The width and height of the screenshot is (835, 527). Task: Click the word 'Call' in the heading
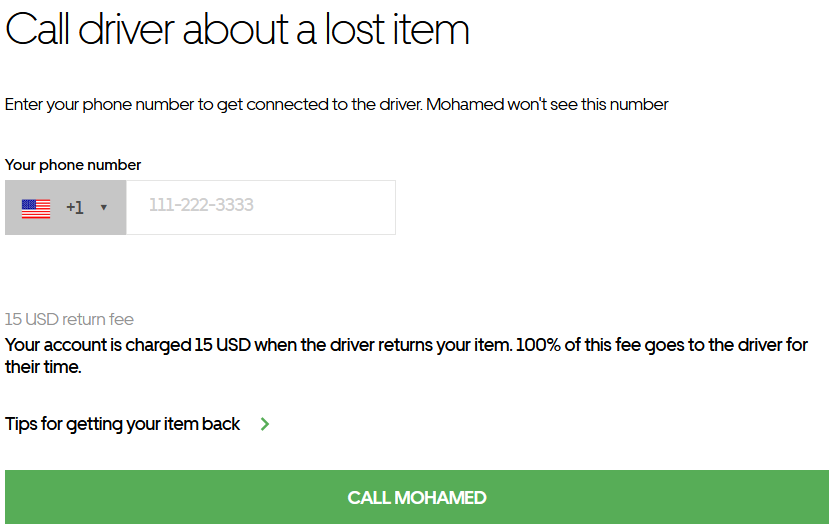[x=37, y=29]
